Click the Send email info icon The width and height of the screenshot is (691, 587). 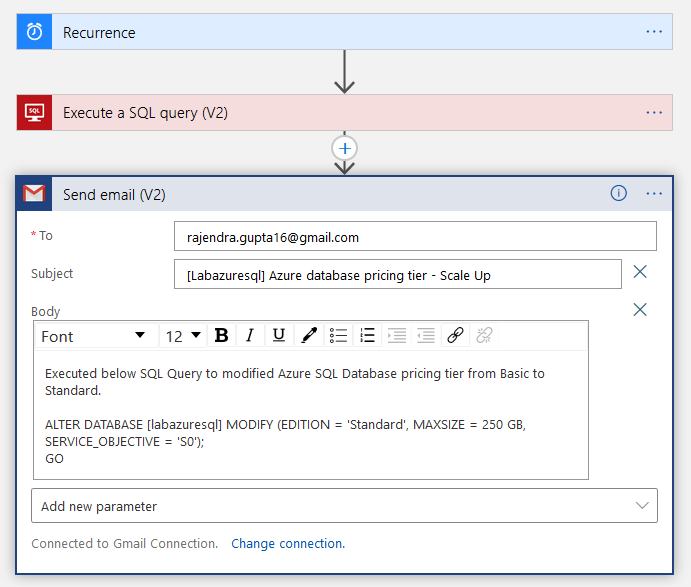619,194
